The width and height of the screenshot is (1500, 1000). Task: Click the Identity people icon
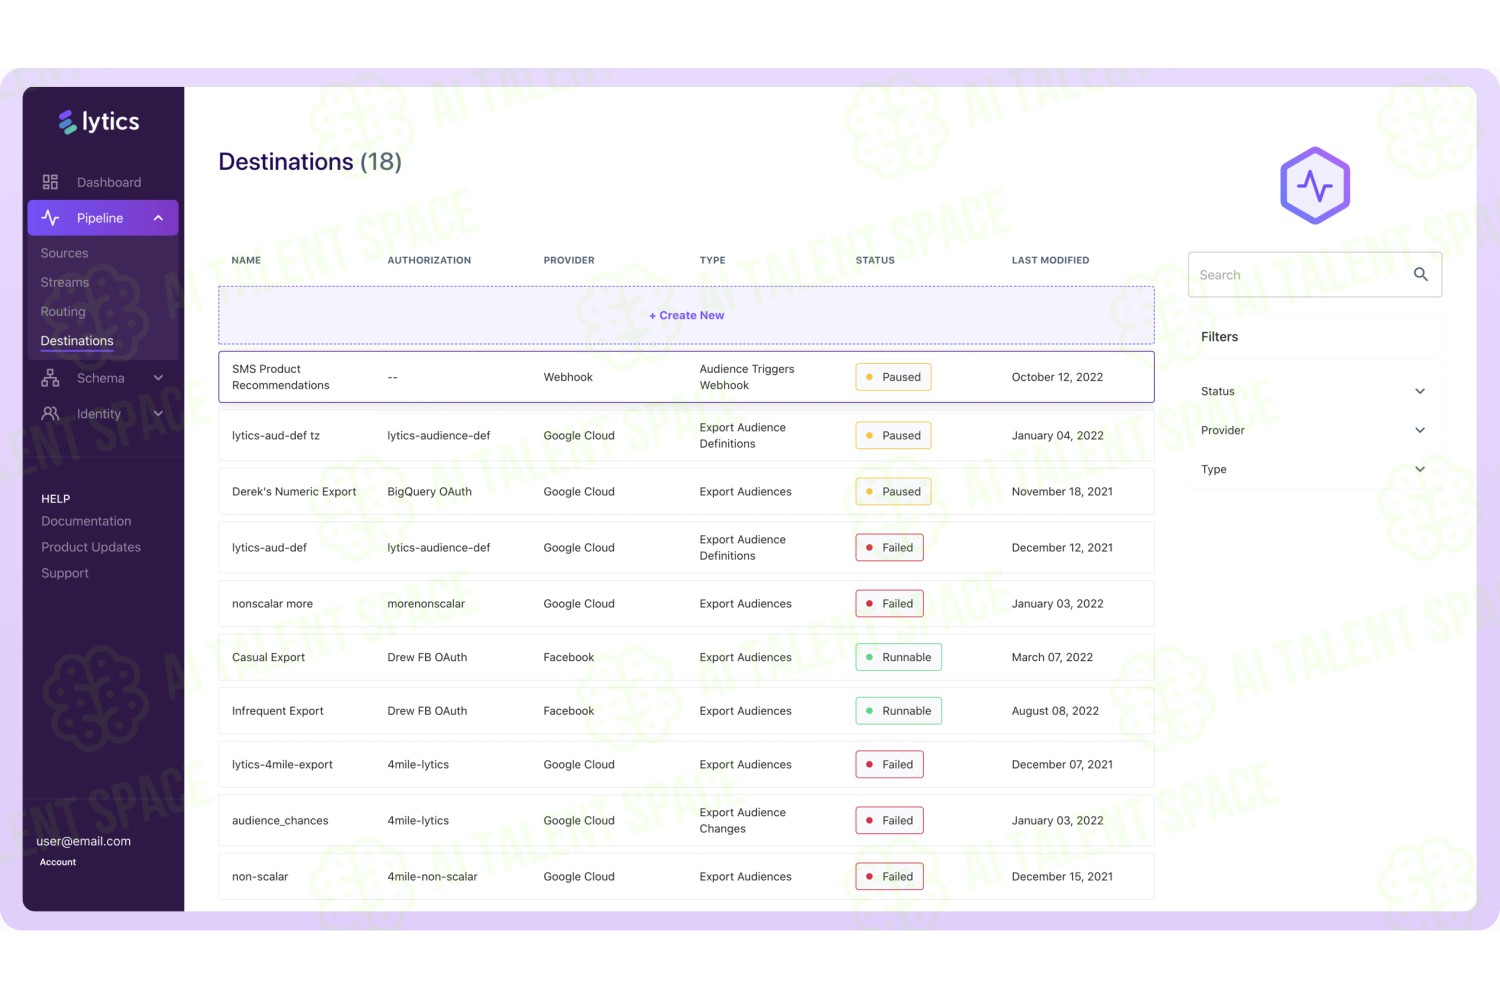pyautogui.click(x=50, y=413)
